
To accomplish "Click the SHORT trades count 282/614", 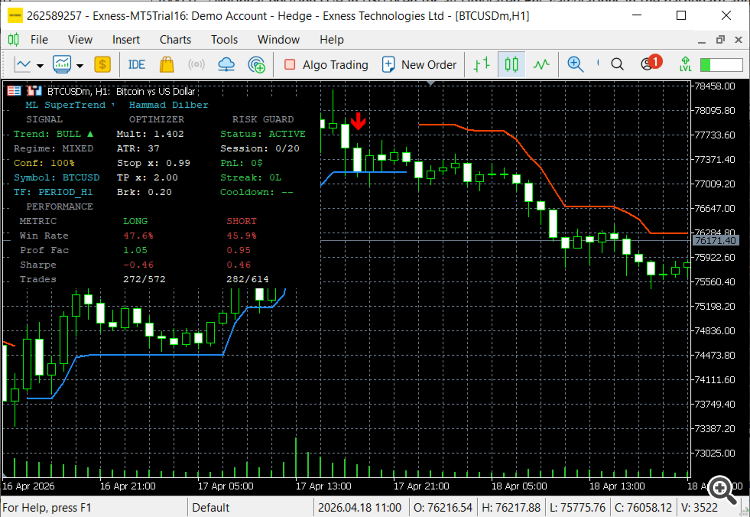I will tap(248, 279).
